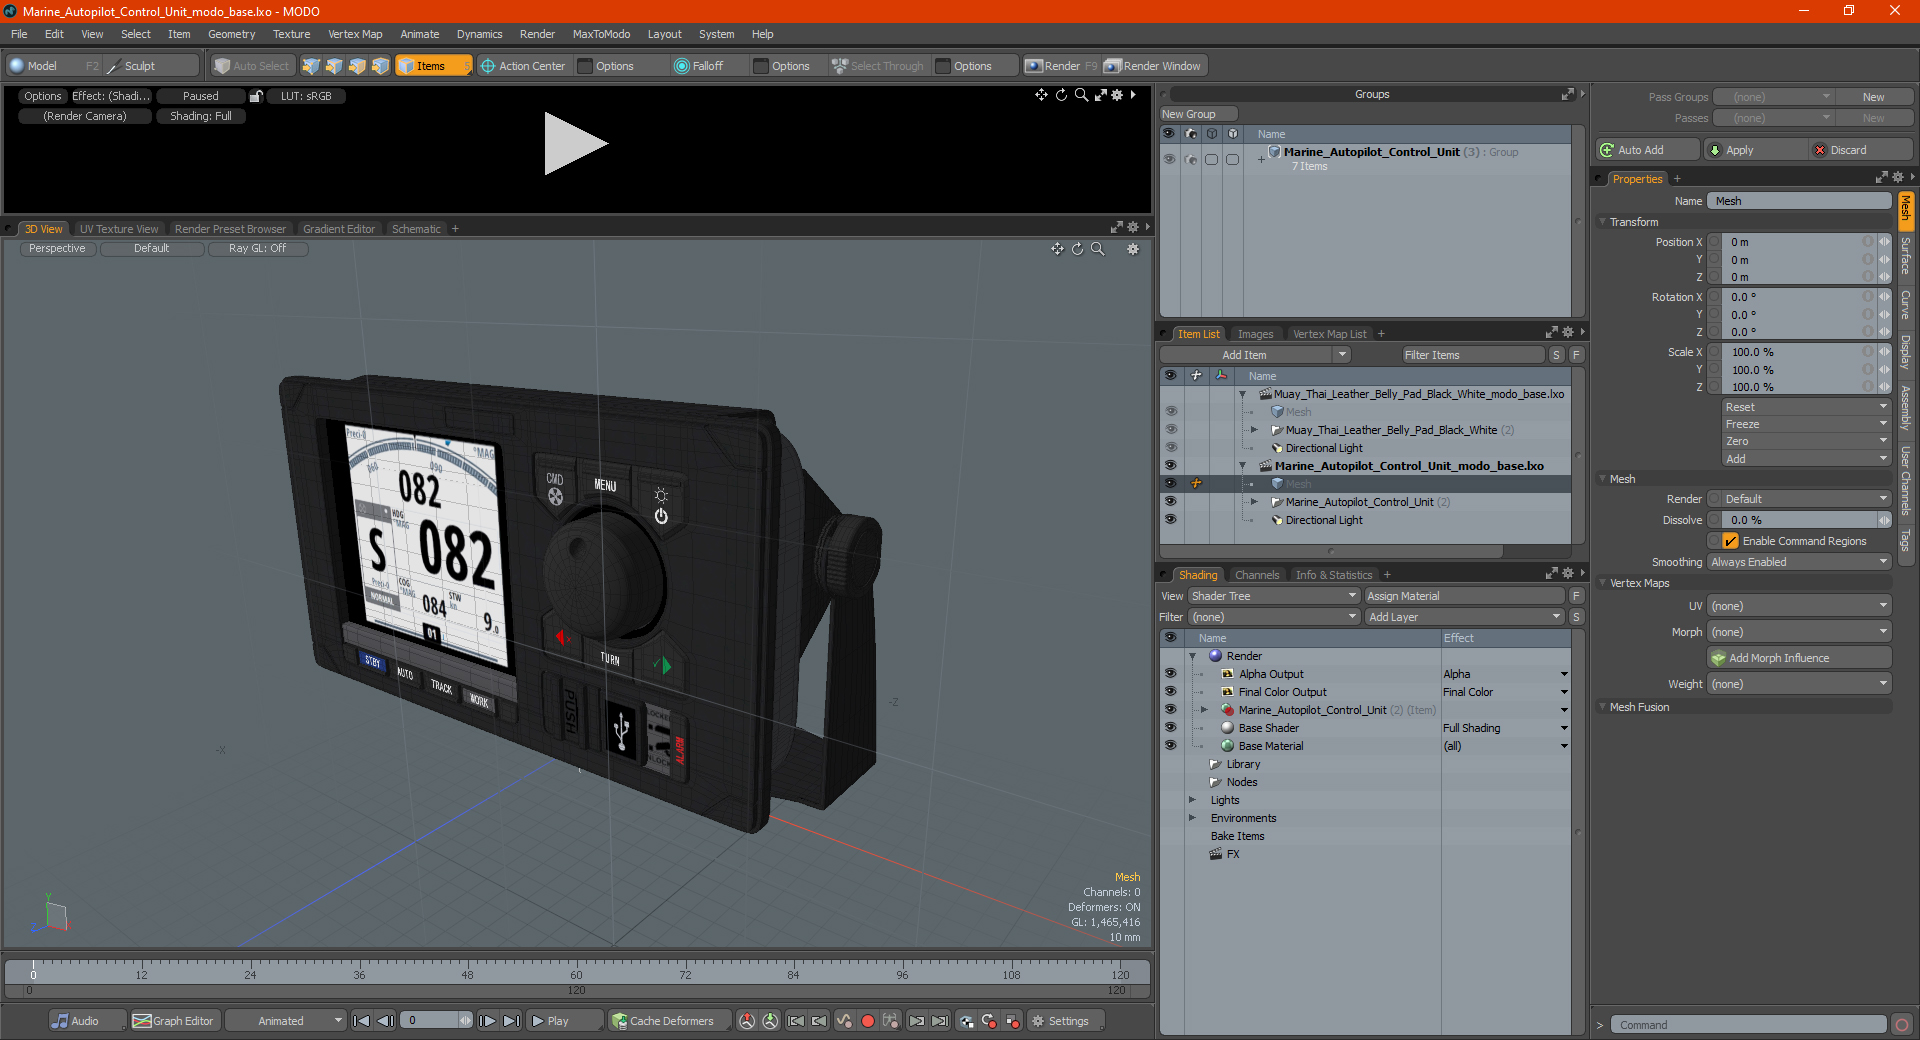Open the Graph Editor
This screenshot has width=1920, height=1040.
[174, 1021]
